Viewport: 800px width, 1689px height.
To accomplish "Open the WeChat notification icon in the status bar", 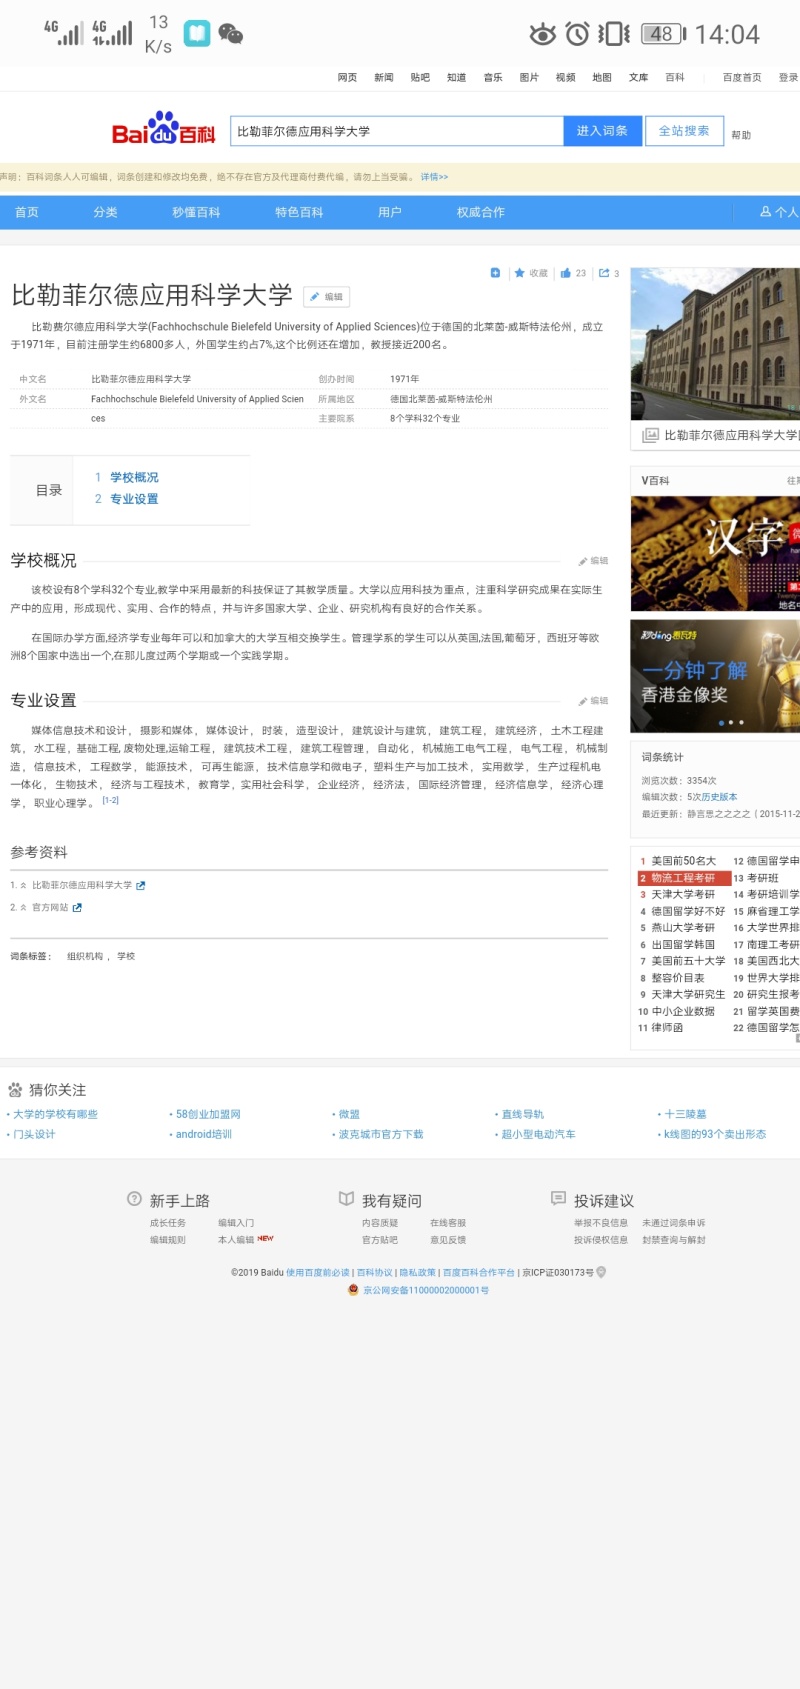I will pyautogui.click(x=231, y=34).
